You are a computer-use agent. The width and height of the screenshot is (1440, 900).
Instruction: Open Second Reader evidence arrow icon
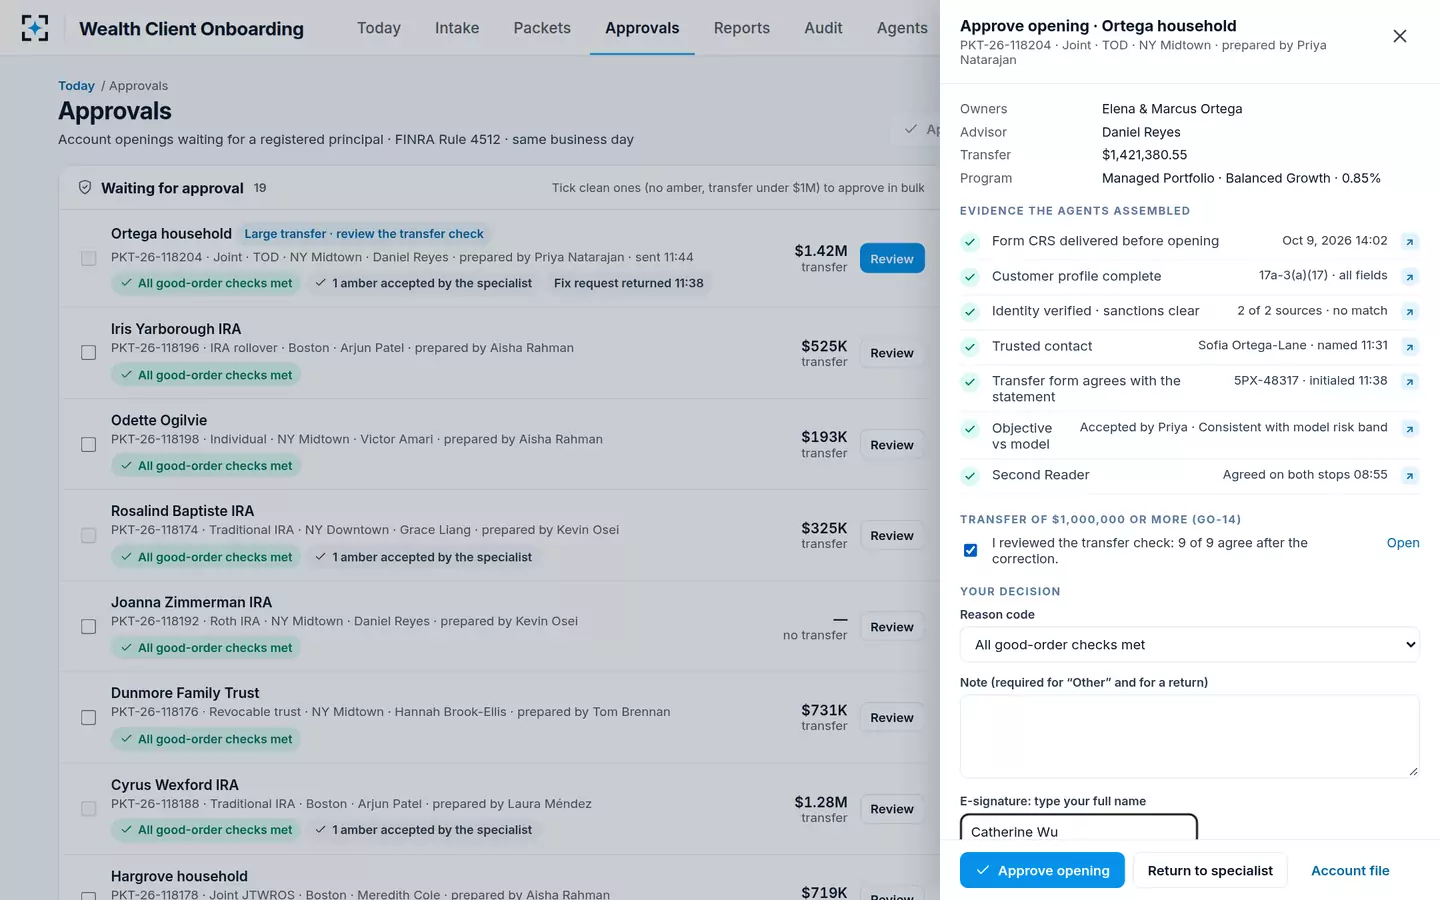pos(1410,475)
